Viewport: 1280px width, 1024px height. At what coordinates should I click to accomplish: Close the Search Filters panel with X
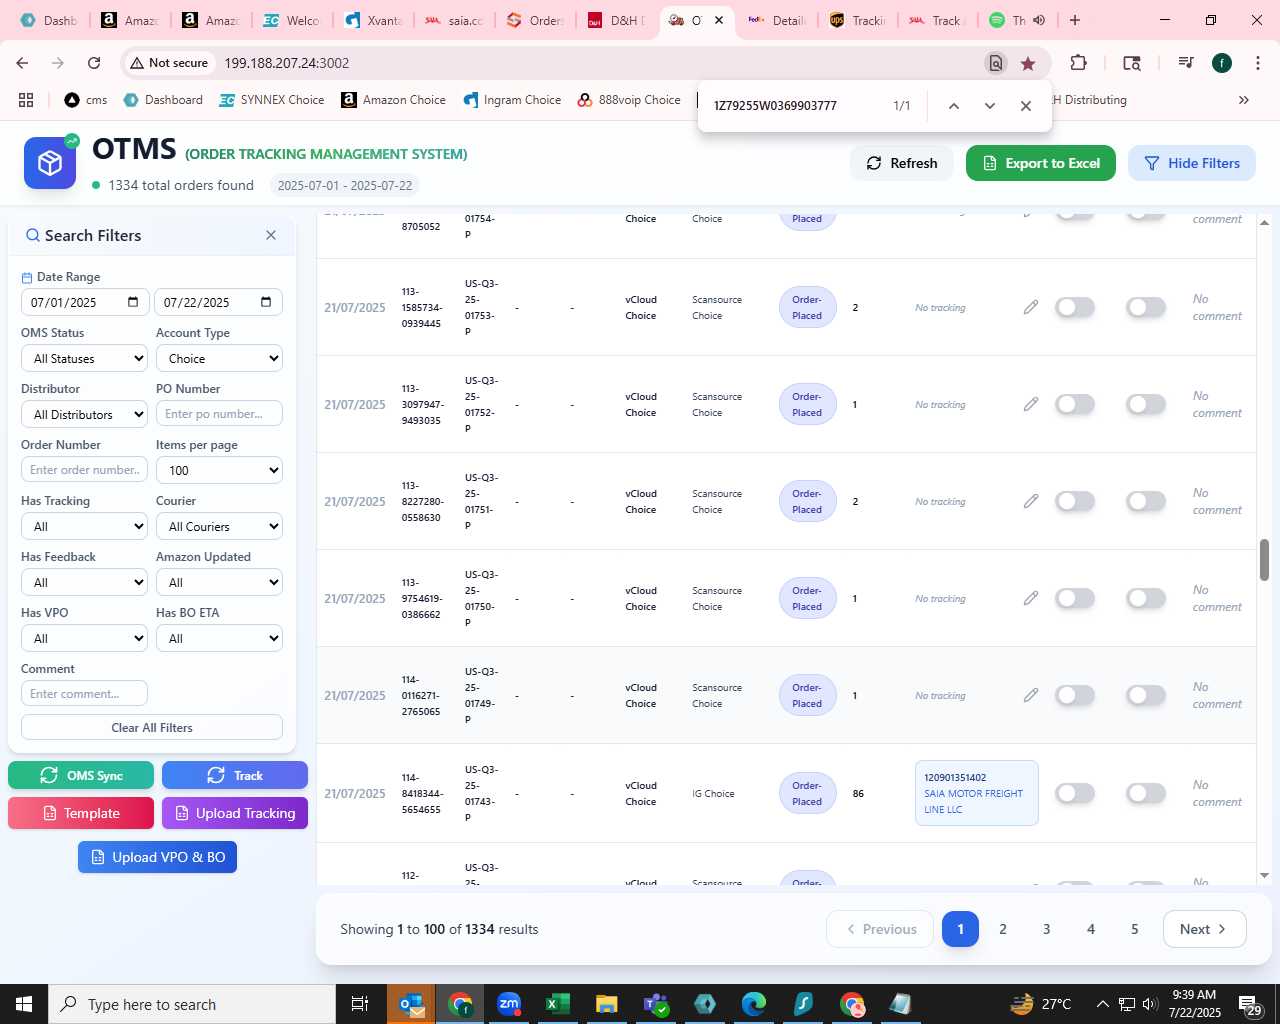coord(271,235)
